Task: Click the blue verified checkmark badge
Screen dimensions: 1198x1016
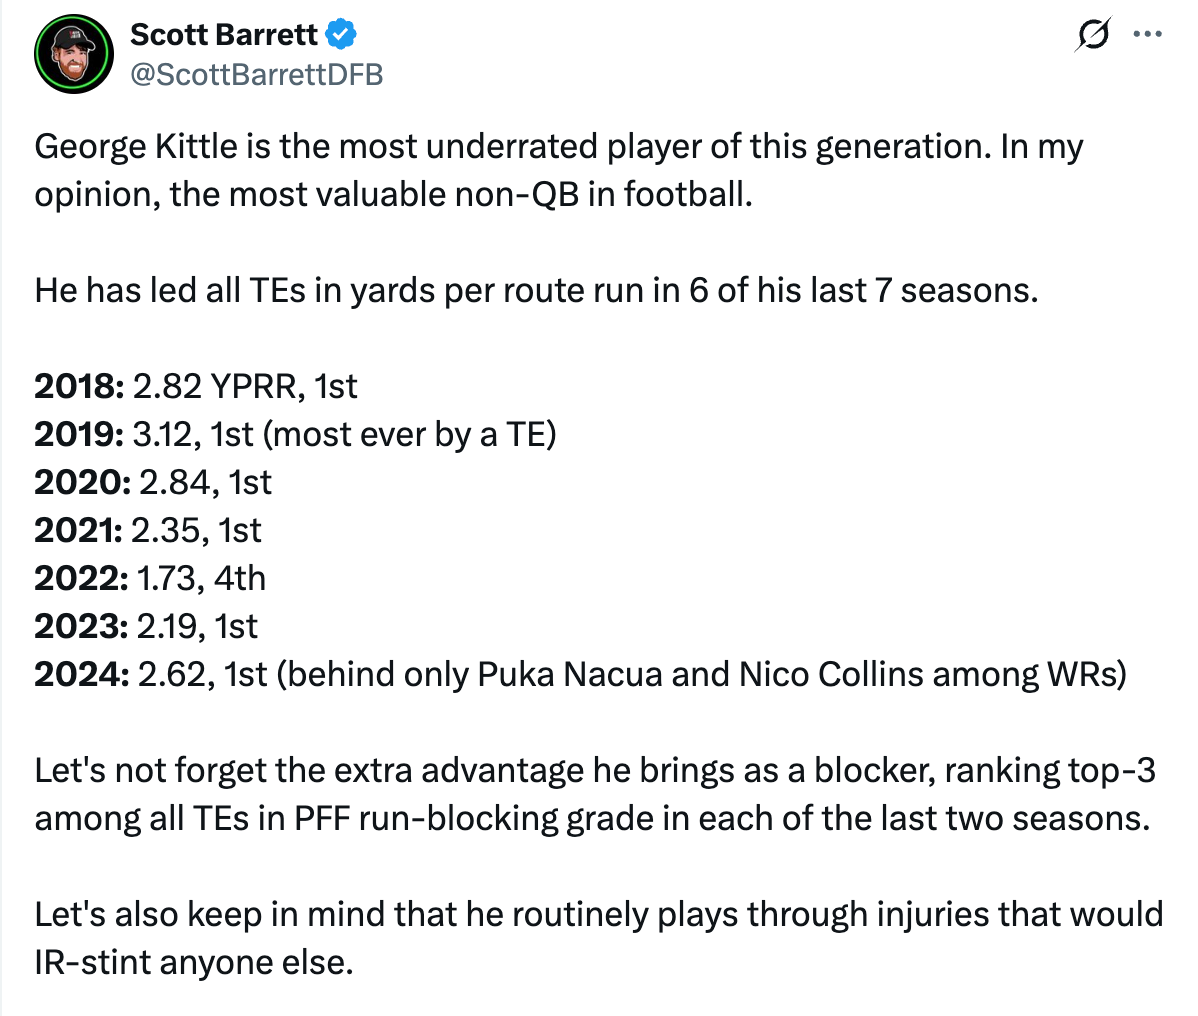Action: (x=342, y=35)
